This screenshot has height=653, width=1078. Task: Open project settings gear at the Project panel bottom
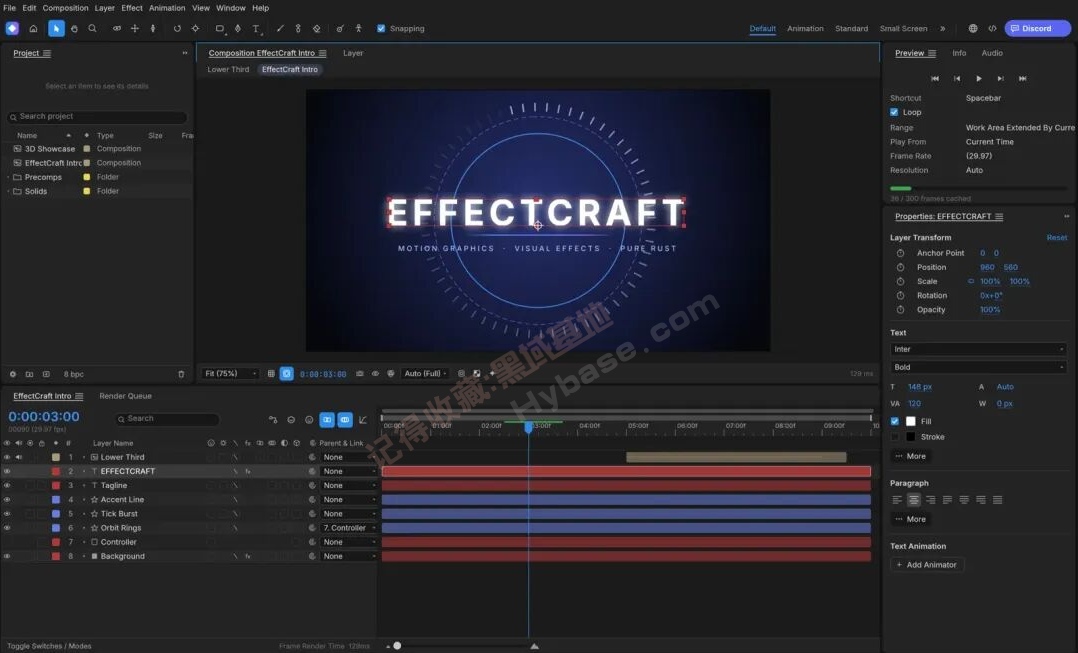coord(12,375)
